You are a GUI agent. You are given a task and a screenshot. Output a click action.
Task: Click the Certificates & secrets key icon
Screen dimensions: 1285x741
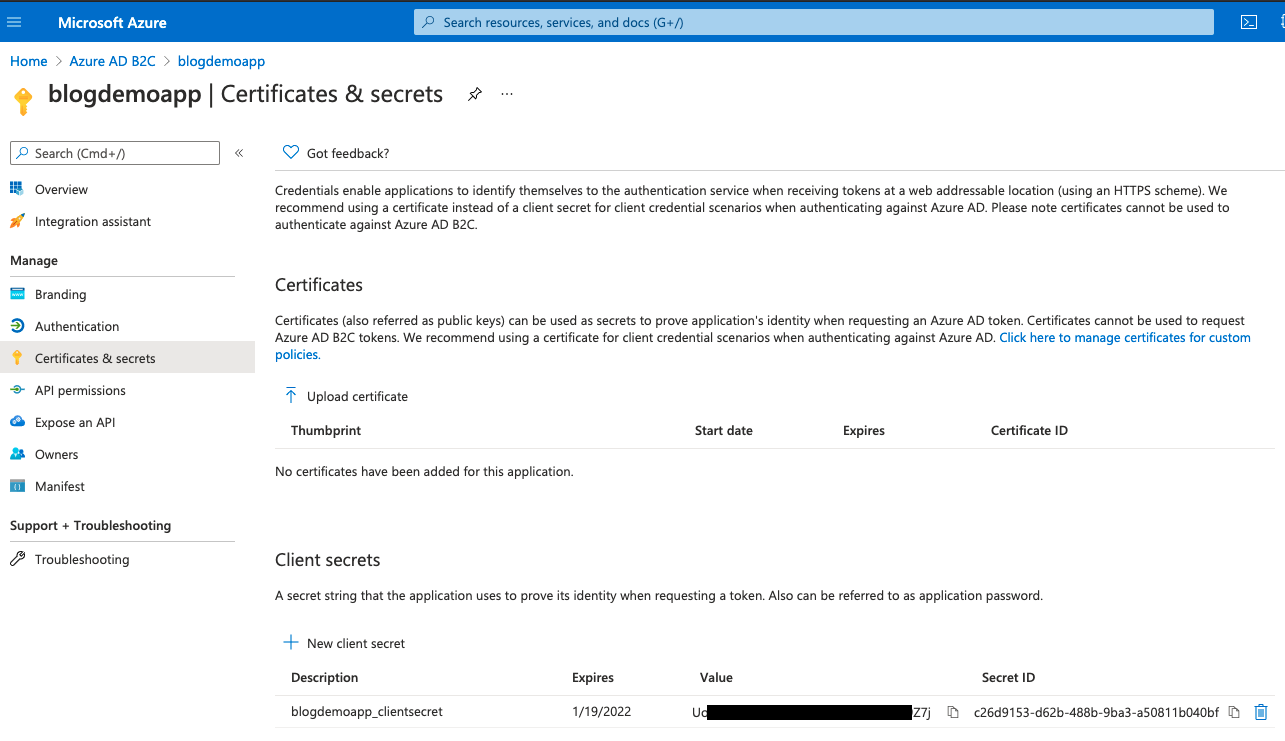click(x=17, y=358)
